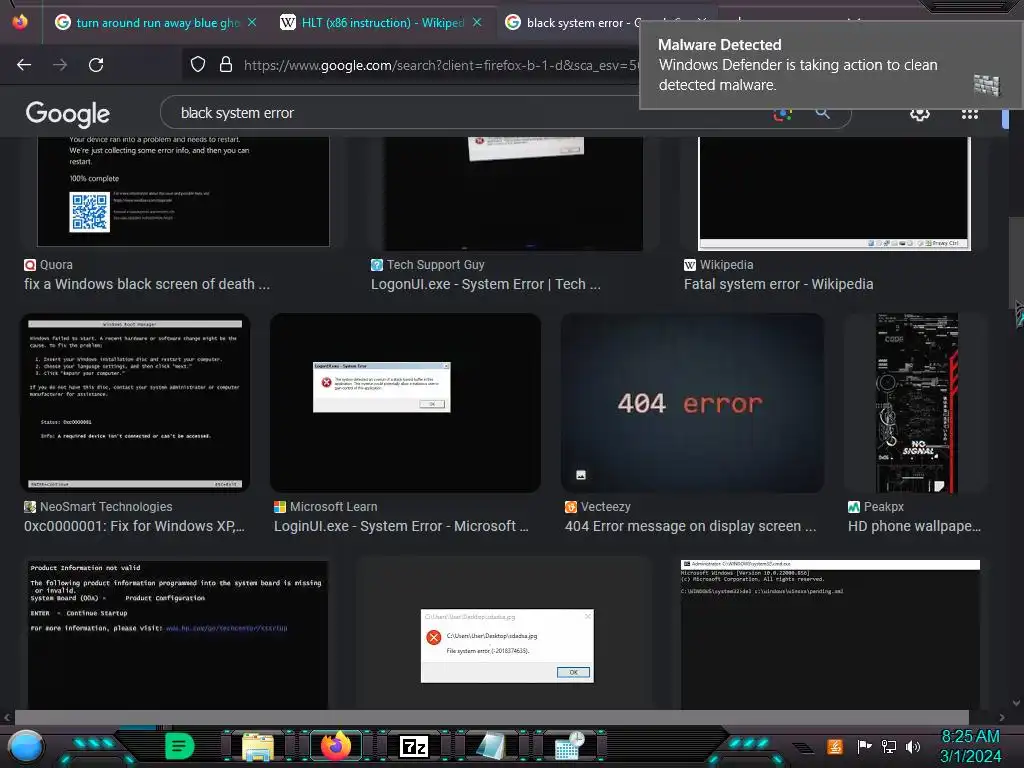This screenshot has height=768, width=1024.
Task: Open 'LoginUI.exe - System Error - Microsoft' link
Action: [x=402, y=526]
